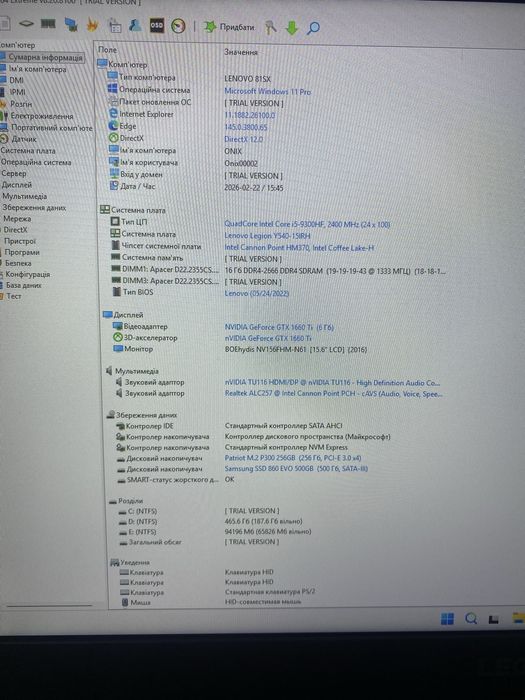
Task: Launch the memory module benchmark toolbar icon
Action: (x=48, y=24)
